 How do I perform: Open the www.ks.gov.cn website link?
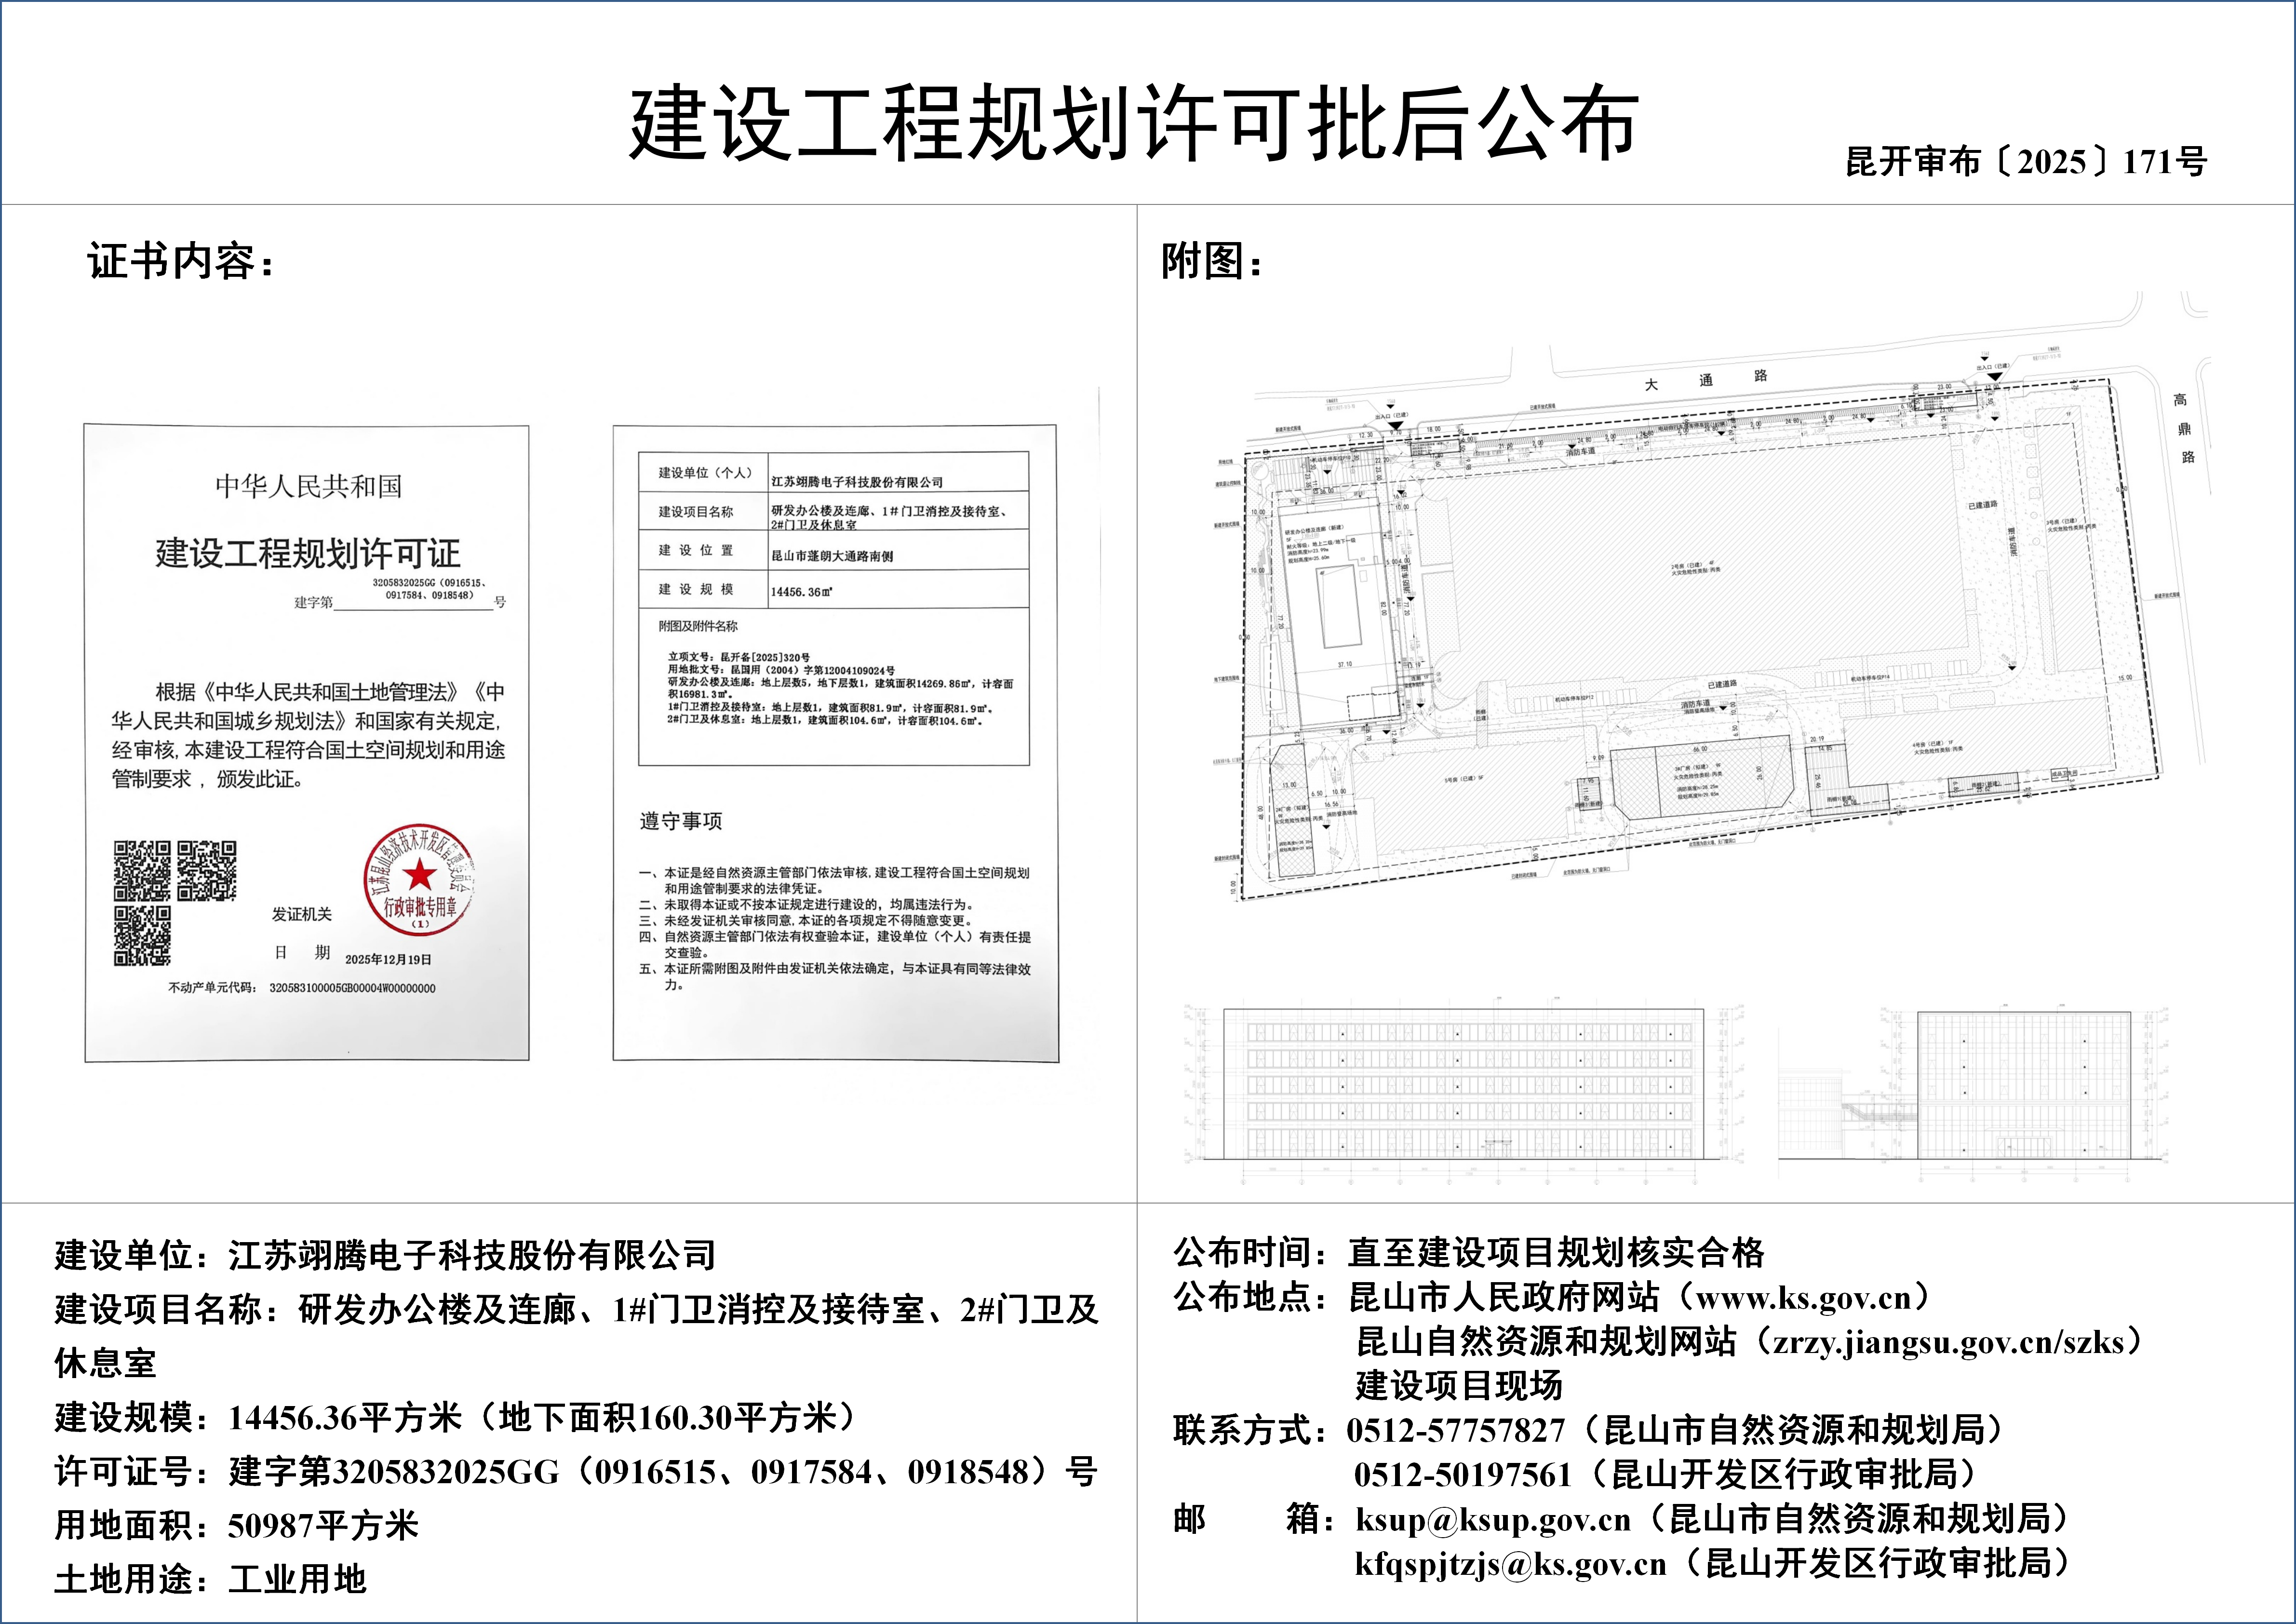tap(1804, 1298)
